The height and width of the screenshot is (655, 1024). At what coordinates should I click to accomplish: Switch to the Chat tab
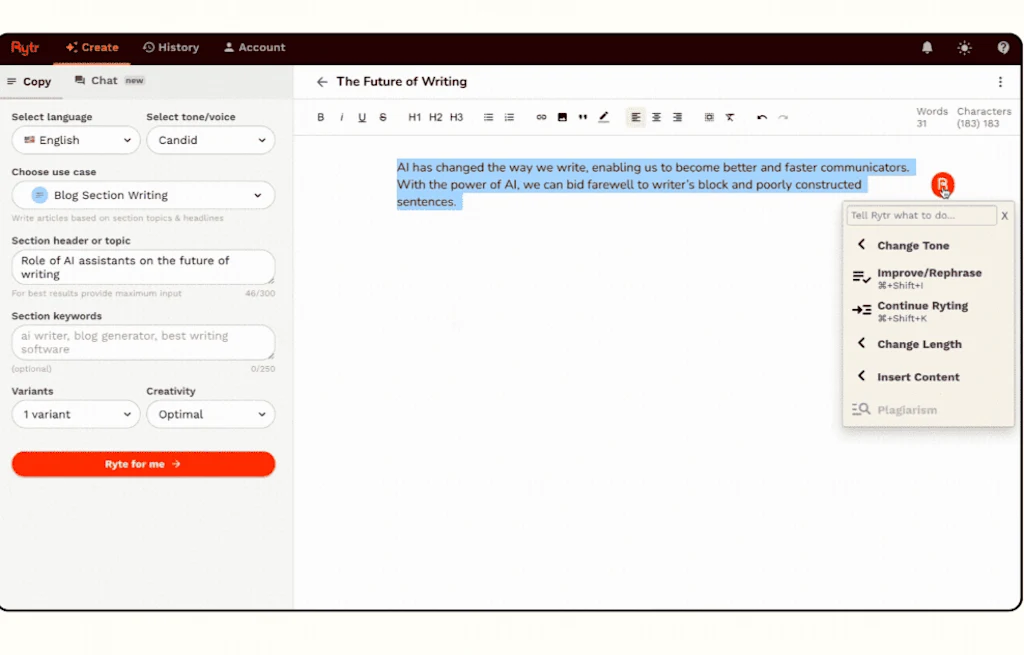[x=109, y=80]
